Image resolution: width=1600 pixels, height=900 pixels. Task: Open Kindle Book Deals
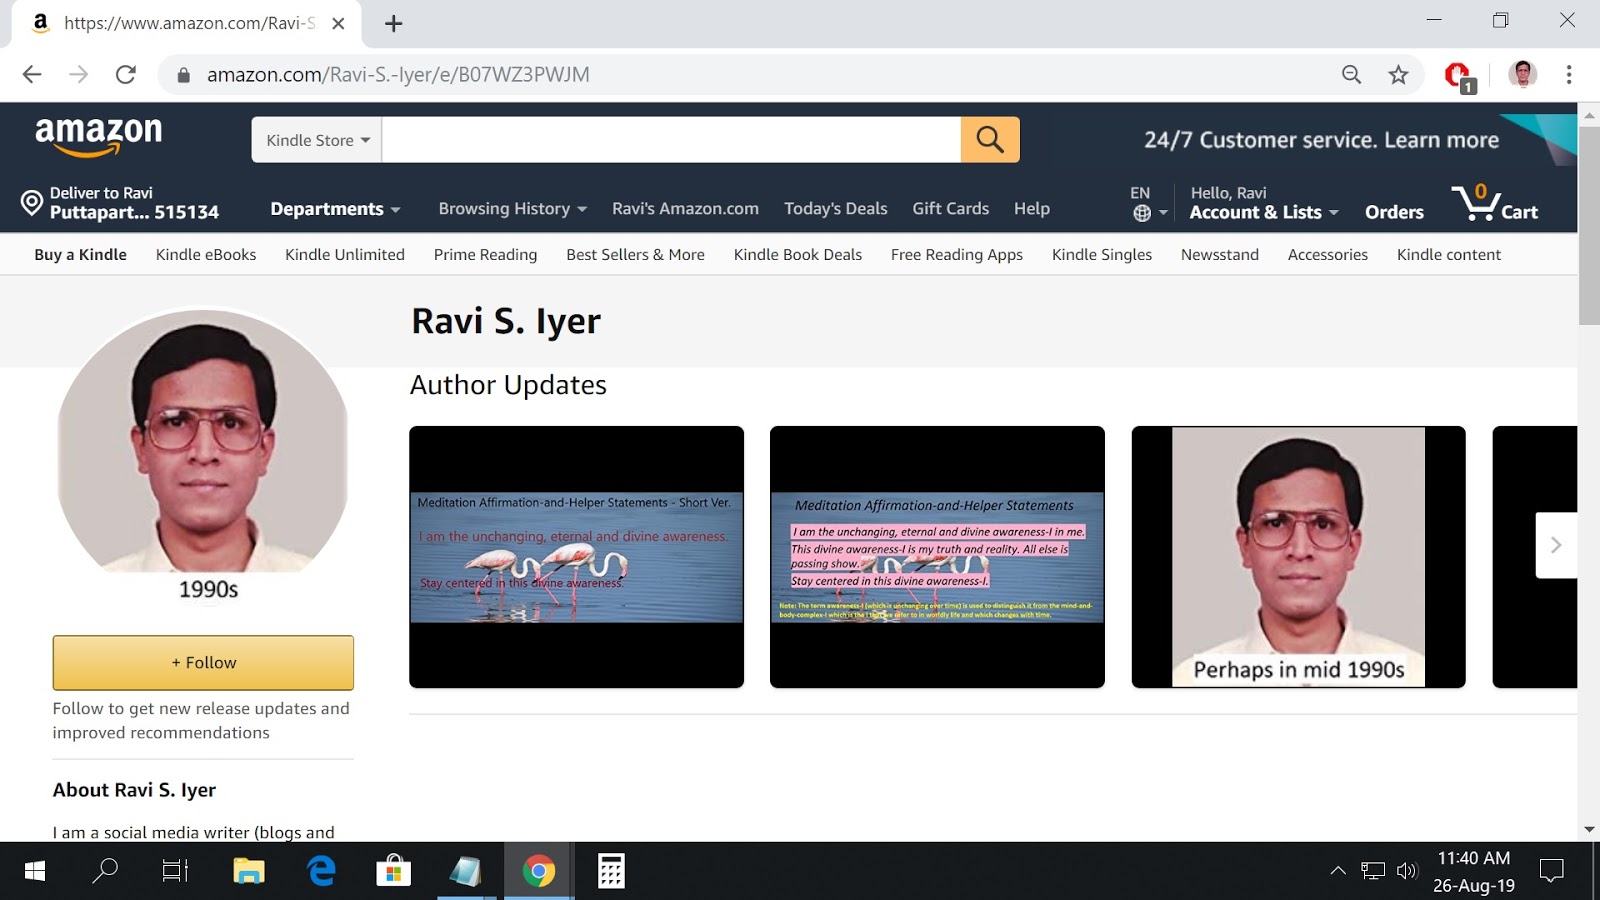point(798,255)
